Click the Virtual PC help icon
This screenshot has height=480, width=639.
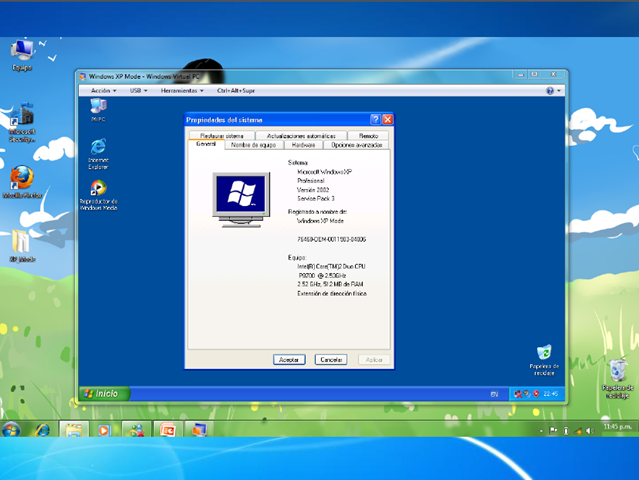click(551, 90)
